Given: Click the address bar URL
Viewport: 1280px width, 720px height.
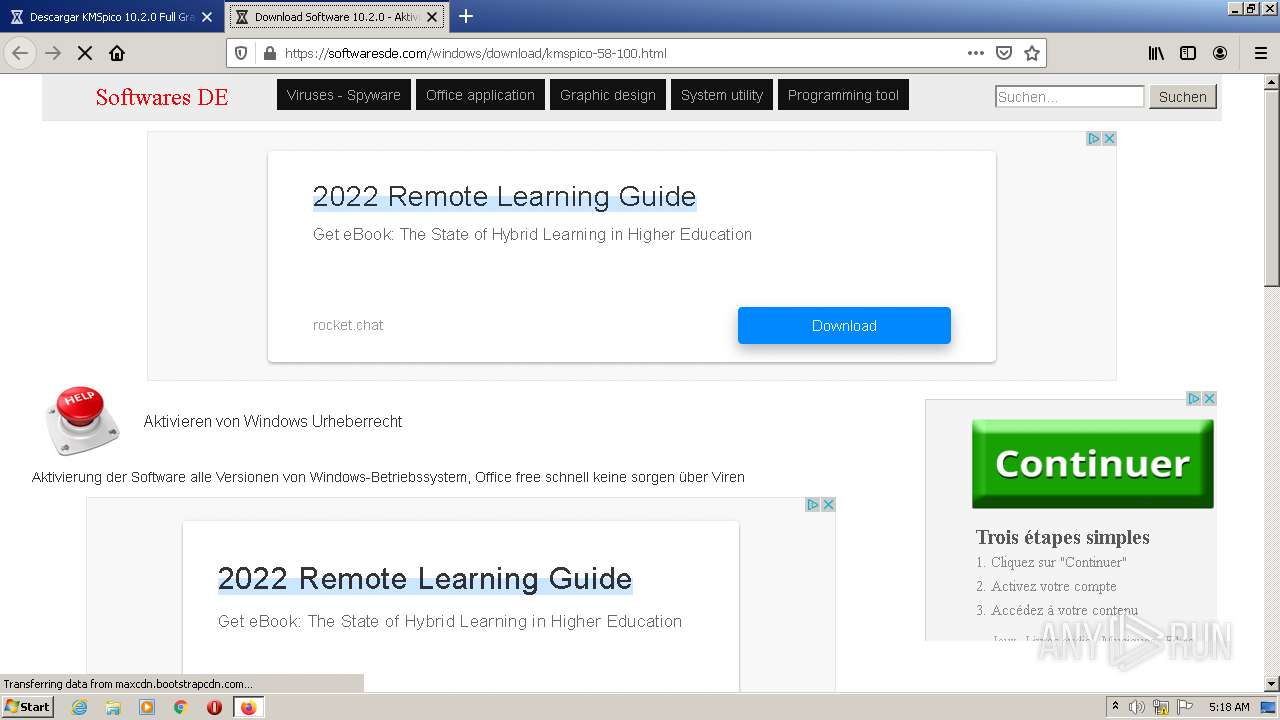Looking at the screenshot, I should tap(475, 53).
